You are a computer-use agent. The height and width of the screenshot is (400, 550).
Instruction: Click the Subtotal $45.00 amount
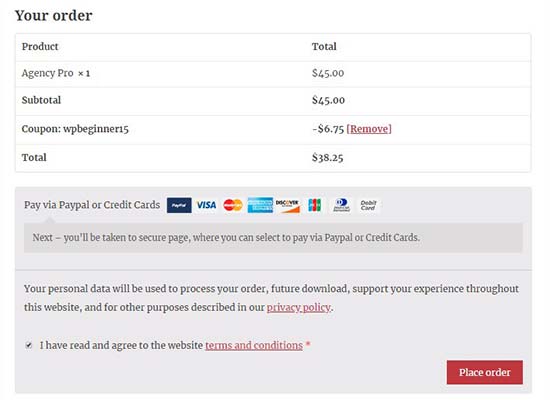[328, 100]
